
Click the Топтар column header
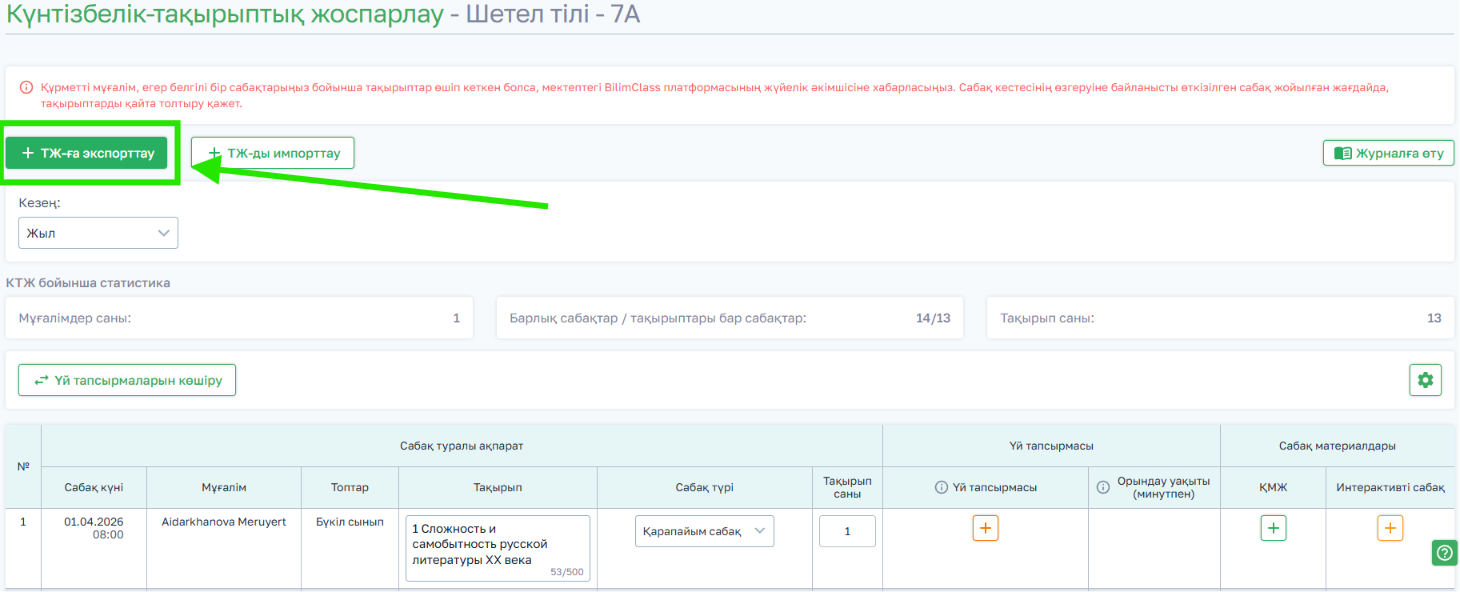(x=350, y=488)
